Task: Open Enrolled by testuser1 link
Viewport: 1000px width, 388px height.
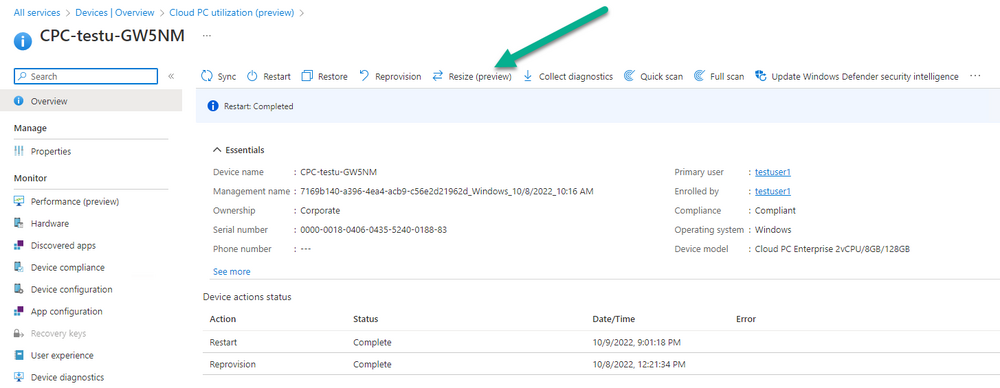Action: (x=773, y=191)
